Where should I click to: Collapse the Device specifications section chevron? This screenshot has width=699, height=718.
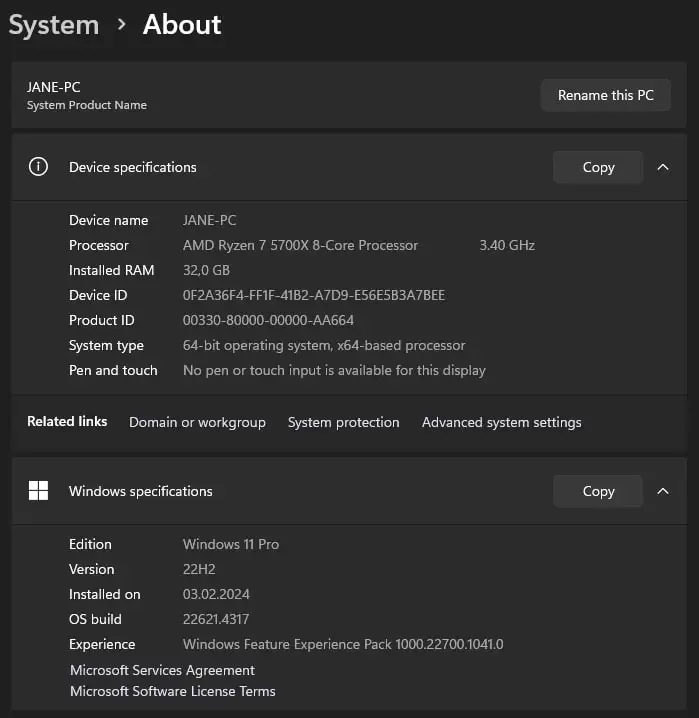(663, 167)
